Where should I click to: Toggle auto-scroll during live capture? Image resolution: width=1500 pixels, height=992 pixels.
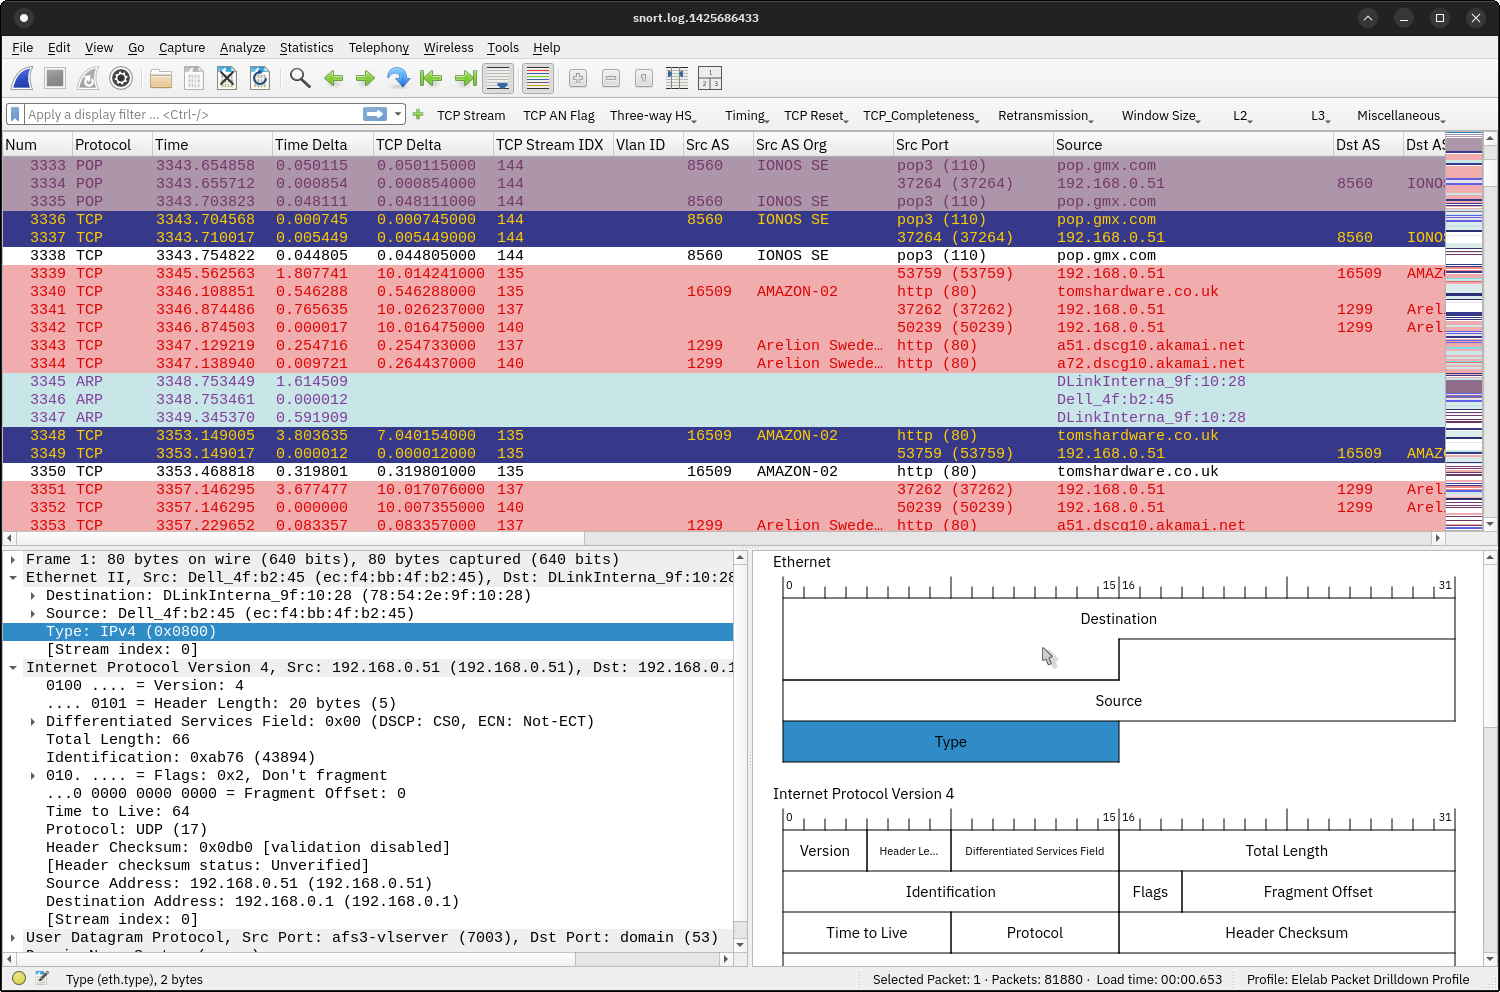point(498,78)
